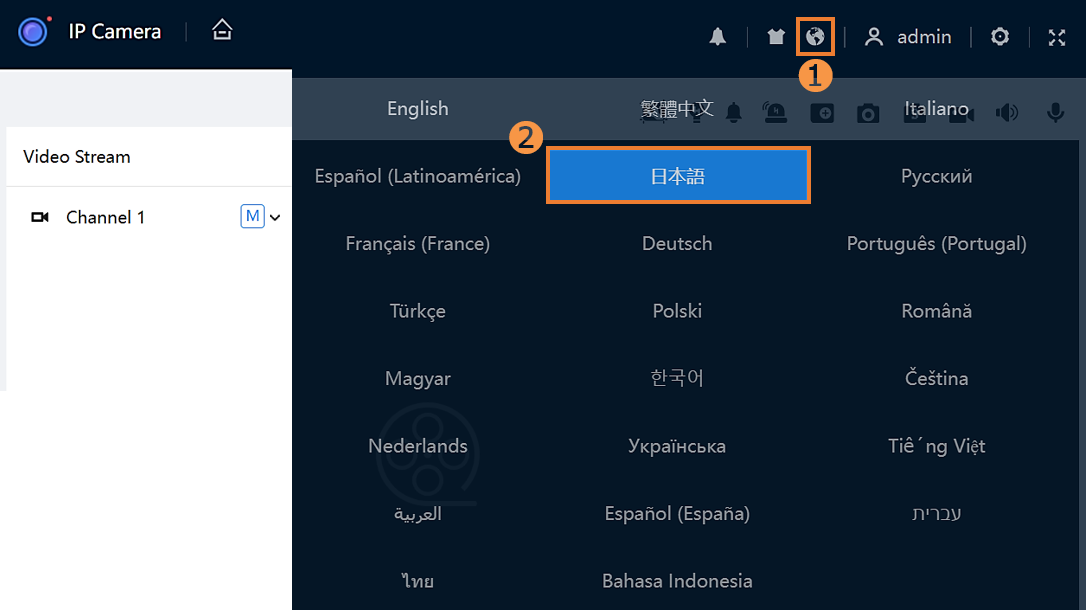Choose Bahasa Indonesia language
This screenshot has width=1086, height=610.
(677, 581)
